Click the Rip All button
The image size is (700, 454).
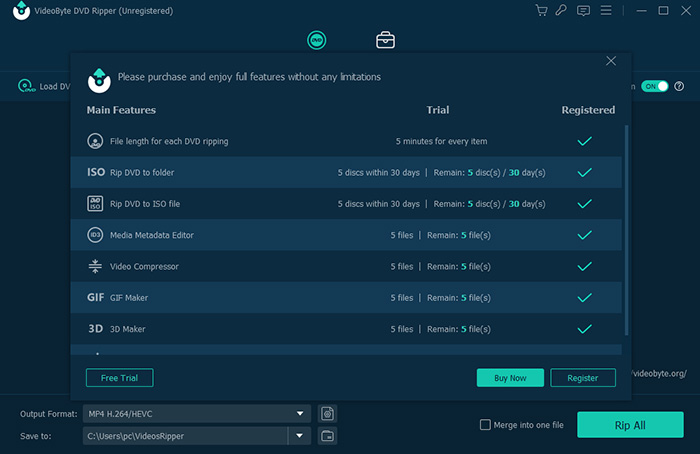[630, 425]
